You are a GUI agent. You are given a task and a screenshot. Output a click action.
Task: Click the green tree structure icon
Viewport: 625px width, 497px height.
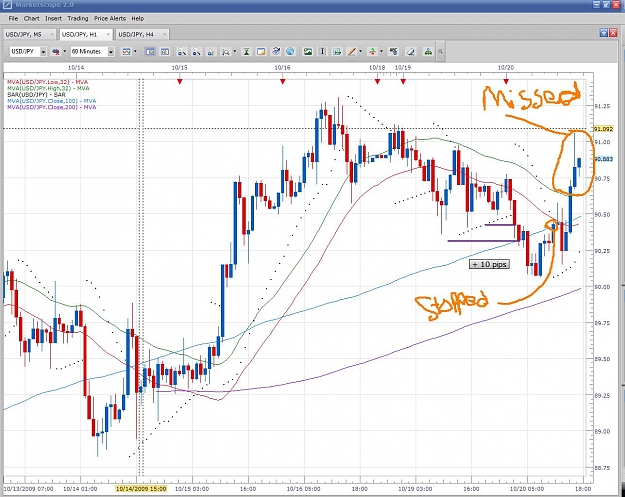click(428, 52)
